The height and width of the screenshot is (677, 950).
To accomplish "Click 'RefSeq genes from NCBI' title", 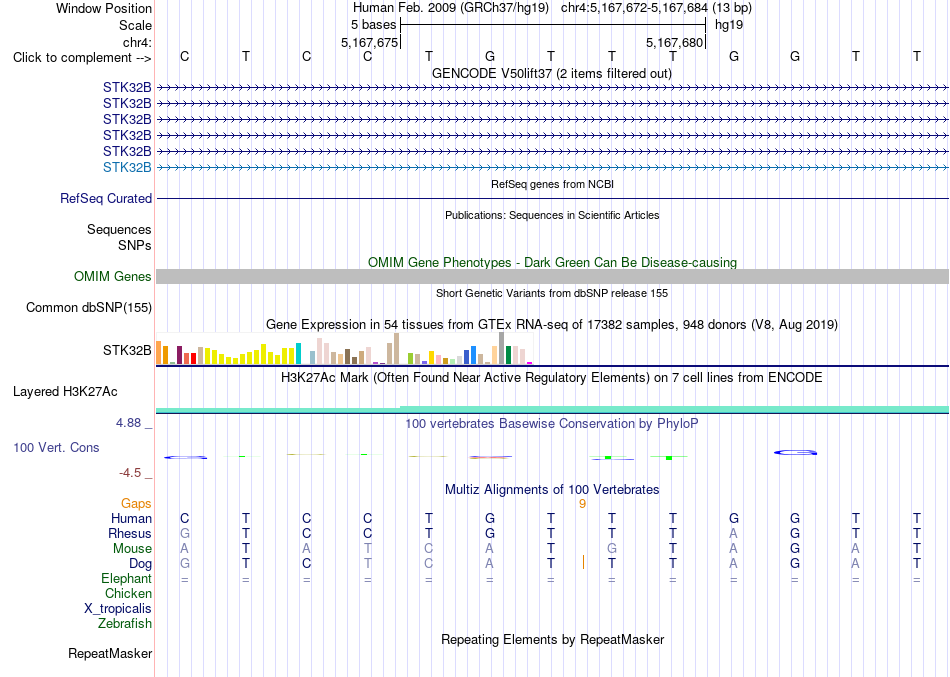I will [x=552, y=184].
